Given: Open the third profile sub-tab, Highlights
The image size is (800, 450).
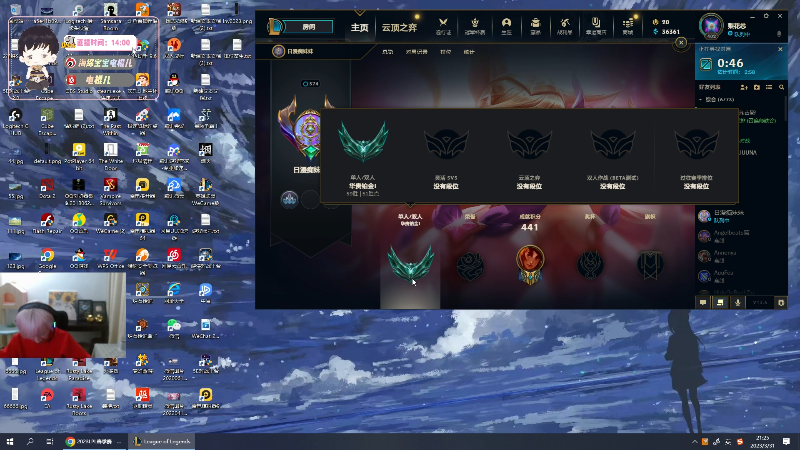Looking at the screenshot, I should [445, 52].
